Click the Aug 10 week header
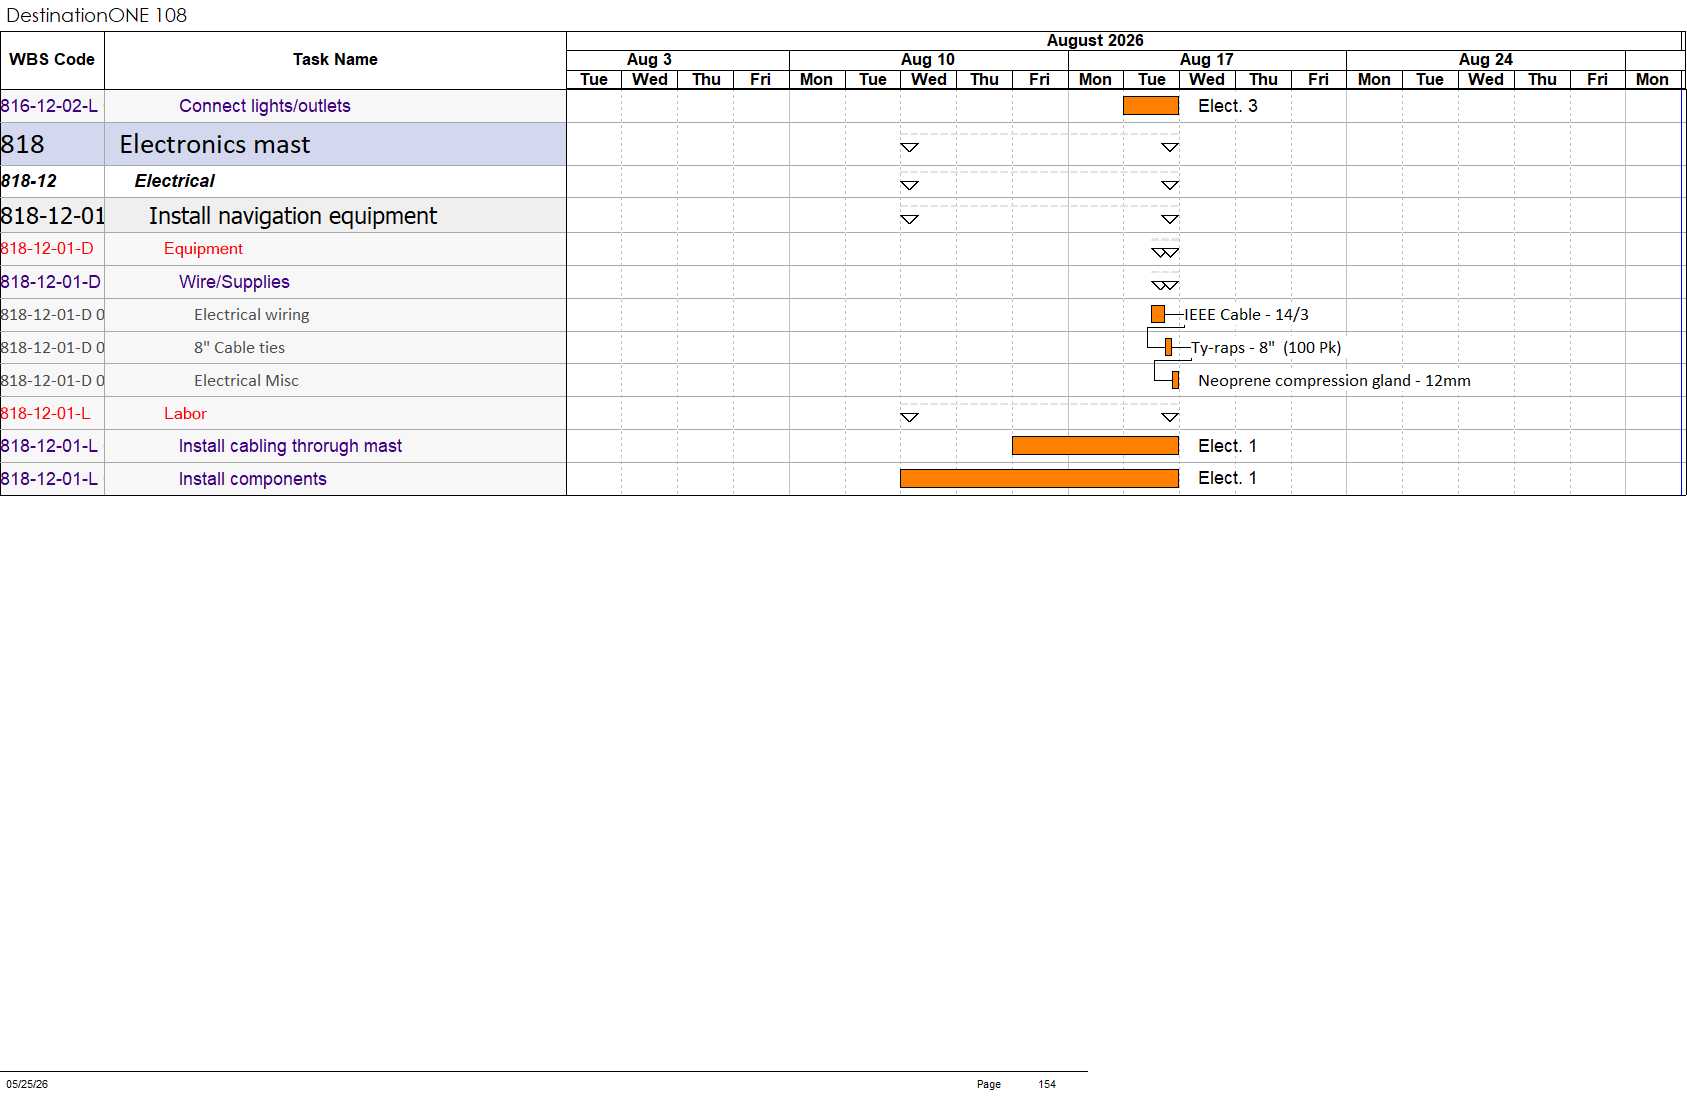 coord(928,60)
